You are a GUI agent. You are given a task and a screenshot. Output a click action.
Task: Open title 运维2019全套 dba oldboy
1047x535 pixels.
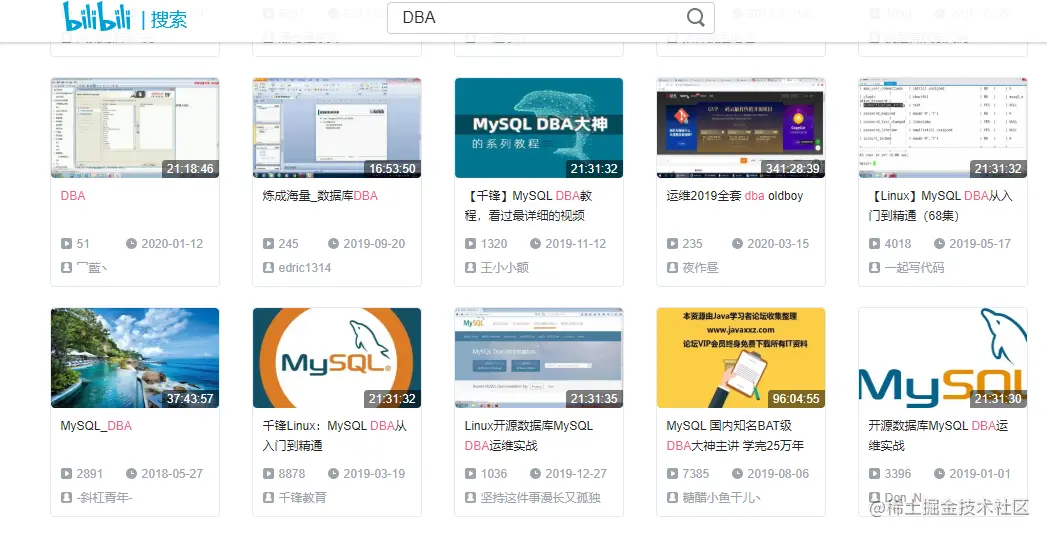[735, 196]
